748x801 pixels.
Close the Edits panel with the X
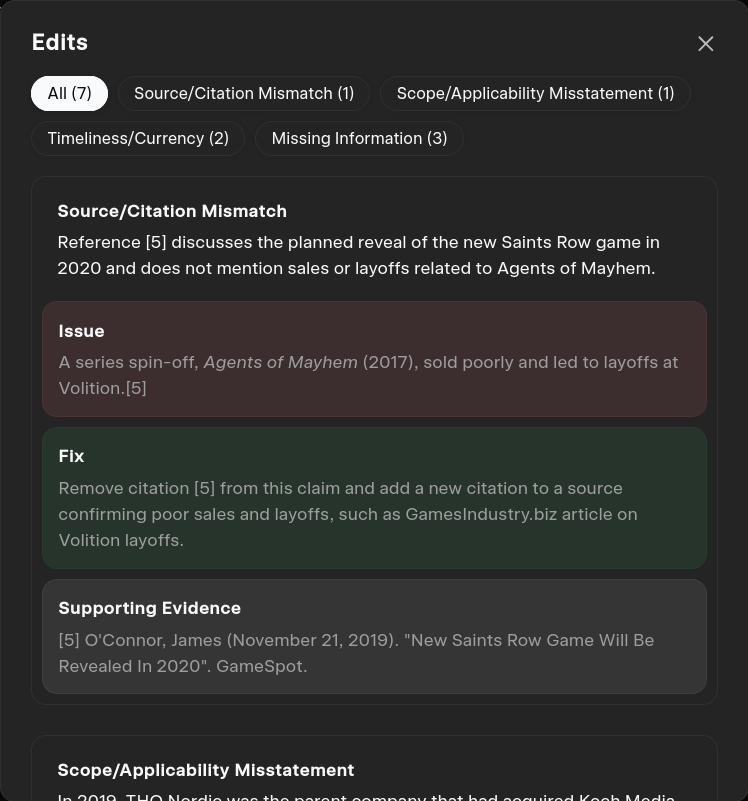(x=705, y=43)
